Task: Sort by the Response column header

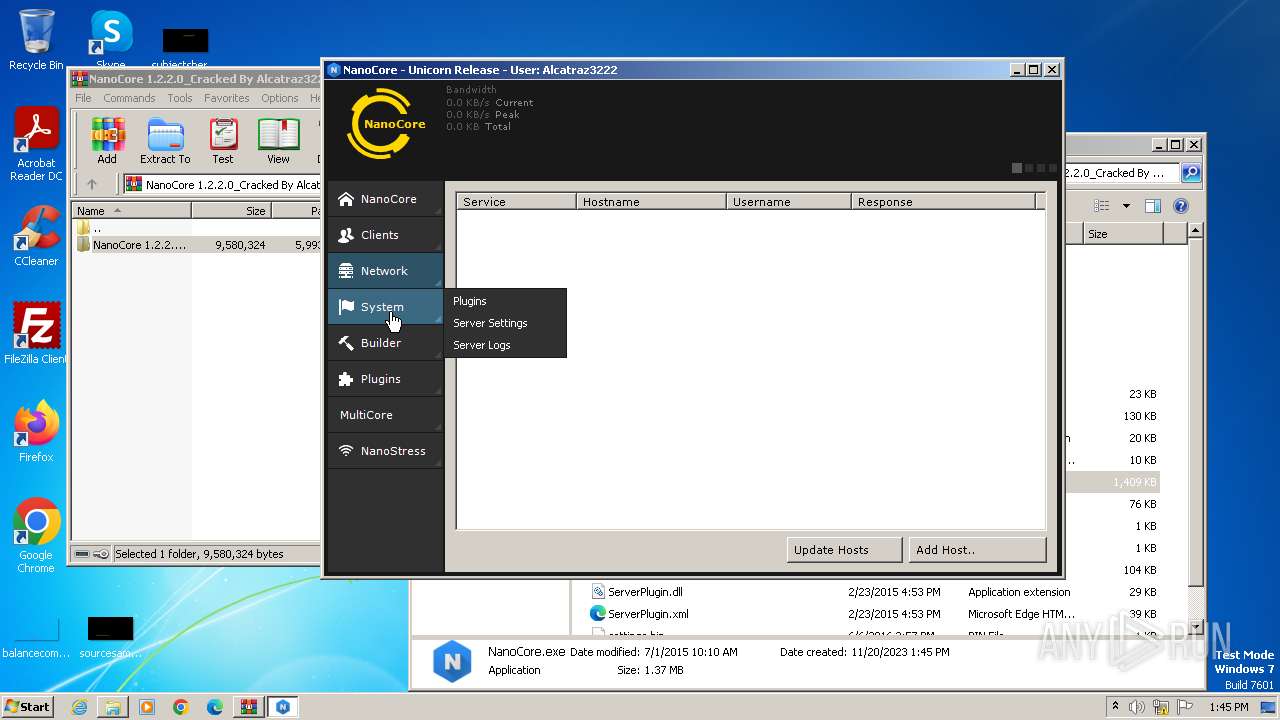Action: click(x=944, y=202)
